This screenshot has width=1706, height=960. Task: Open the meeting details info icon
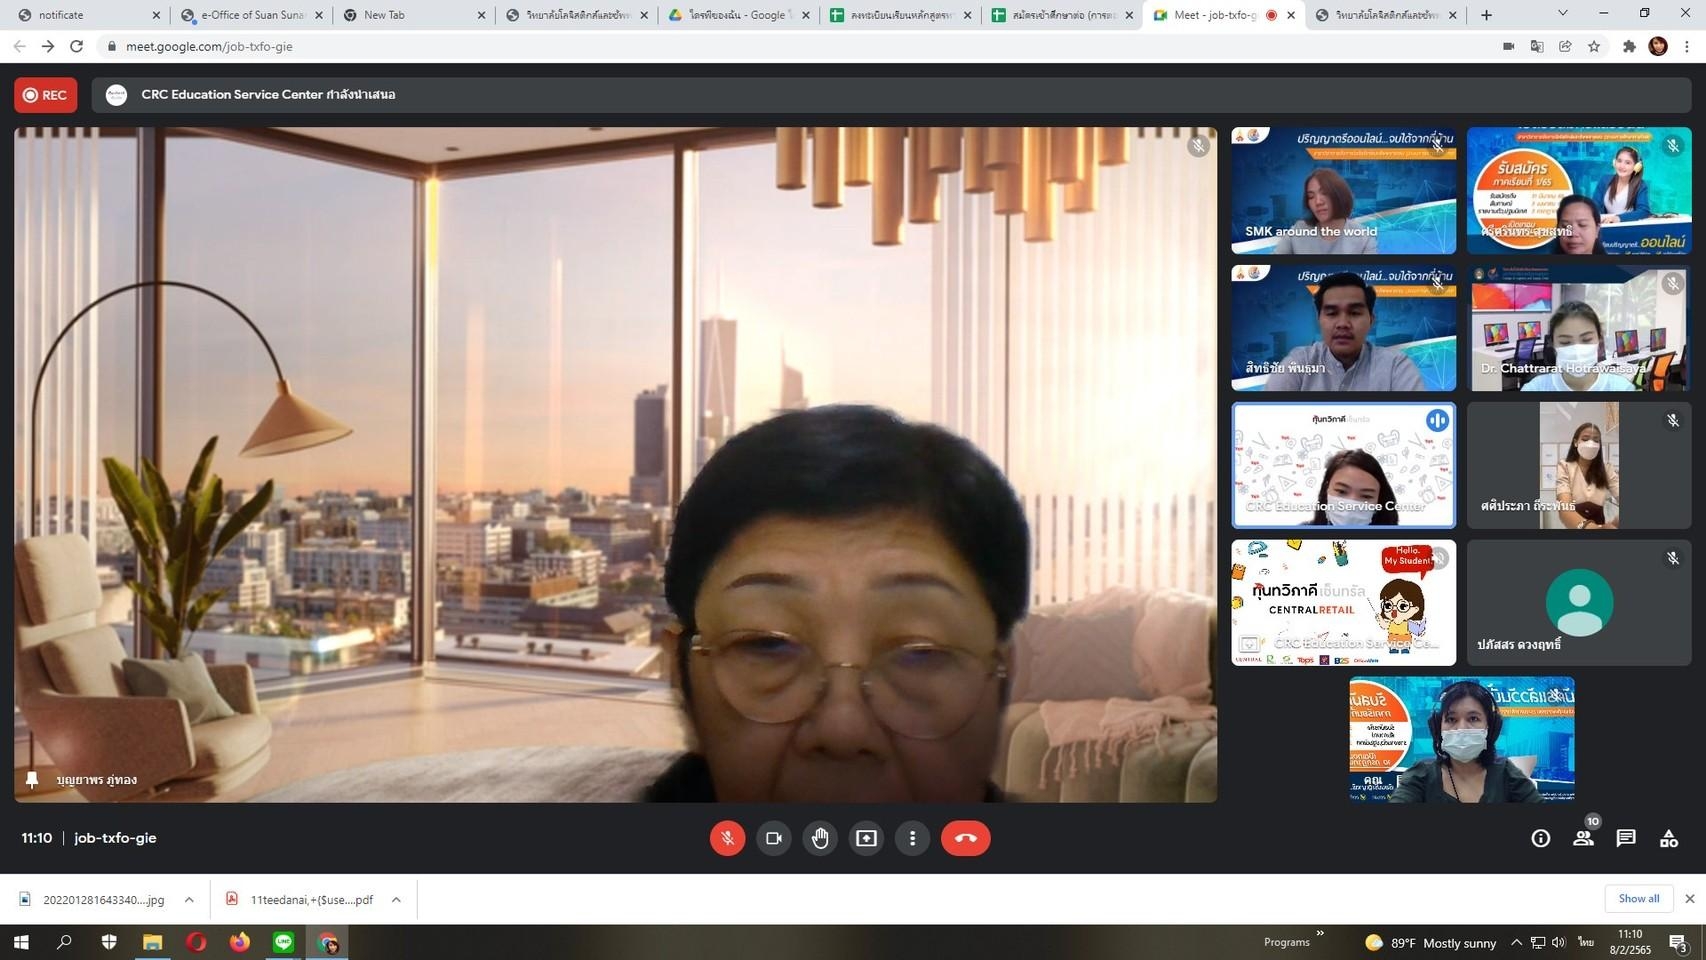coord(1540,838)
